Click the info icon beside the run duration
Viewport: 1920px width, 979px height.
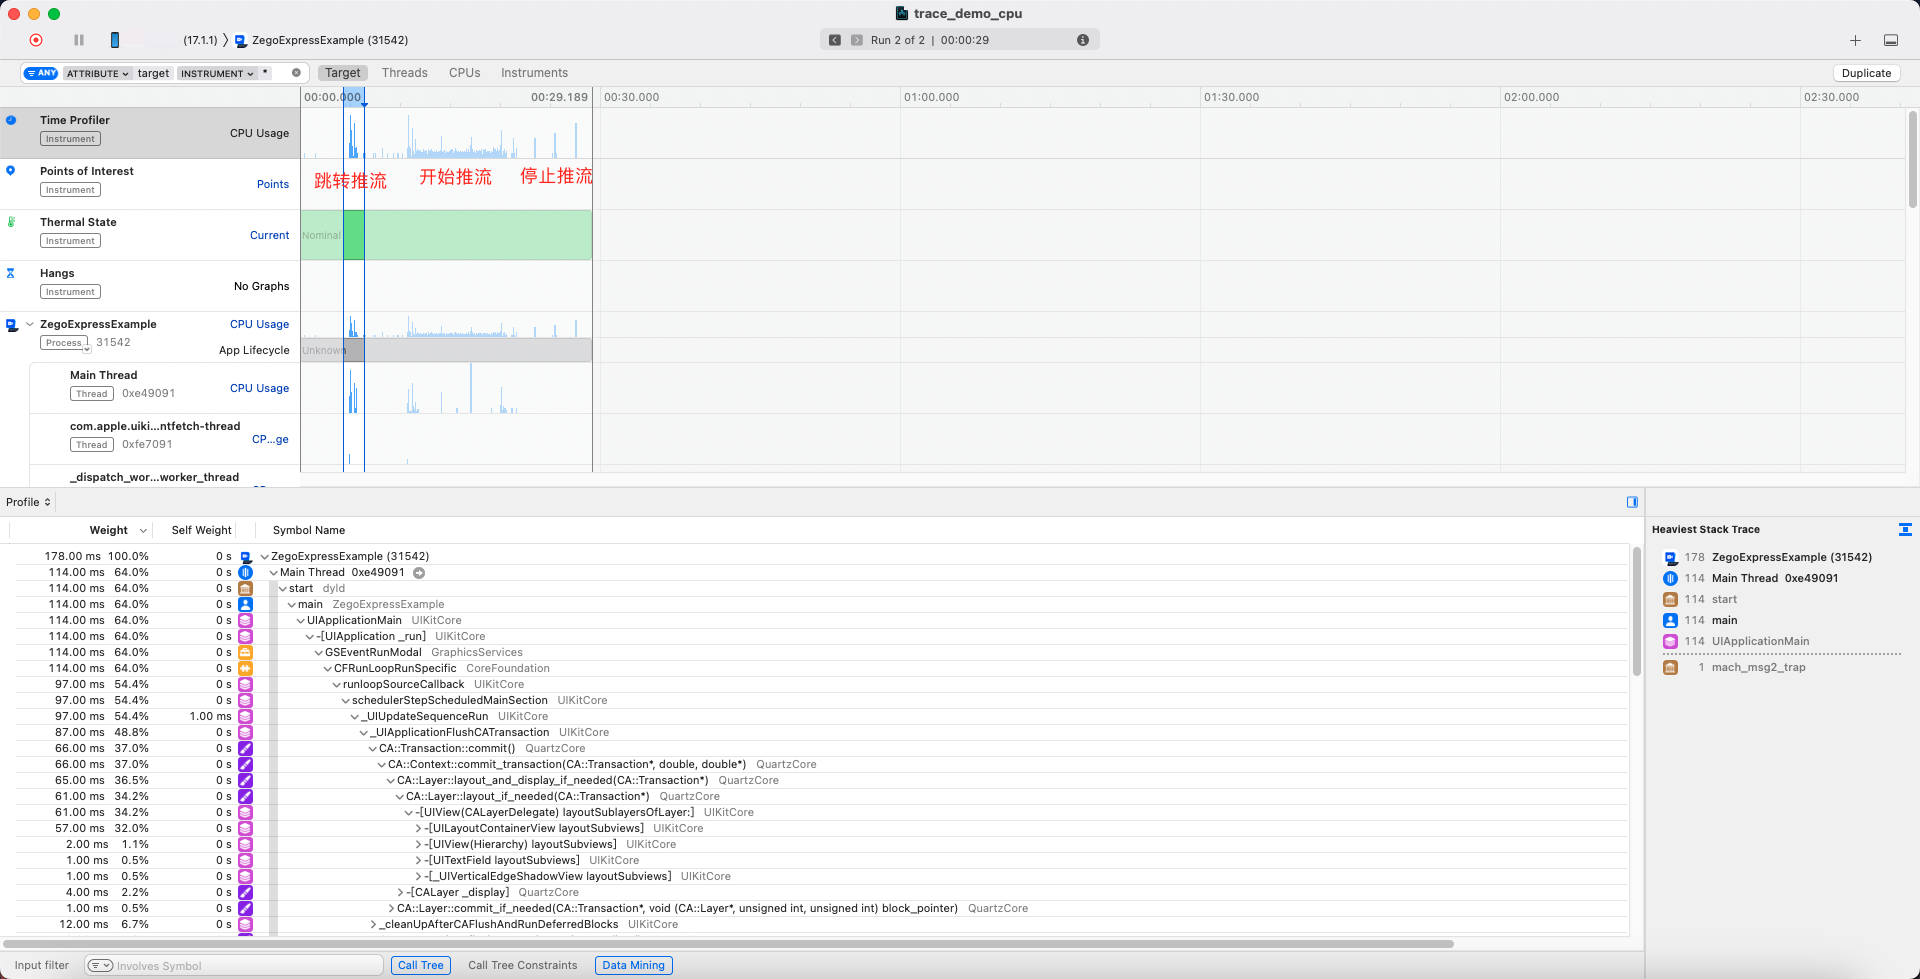(x=1083, y=40)
